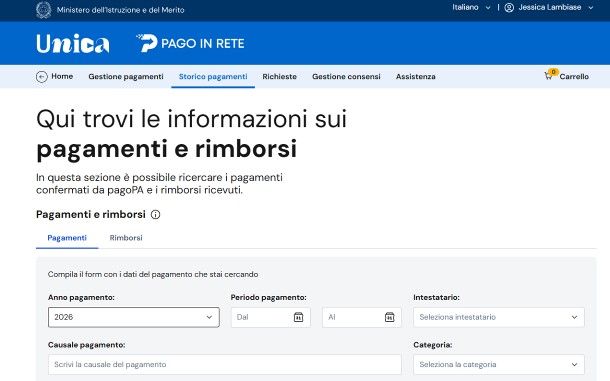Click the yellow cart count badge
Screen dimensions: 610x381
[x=553, y=72]
